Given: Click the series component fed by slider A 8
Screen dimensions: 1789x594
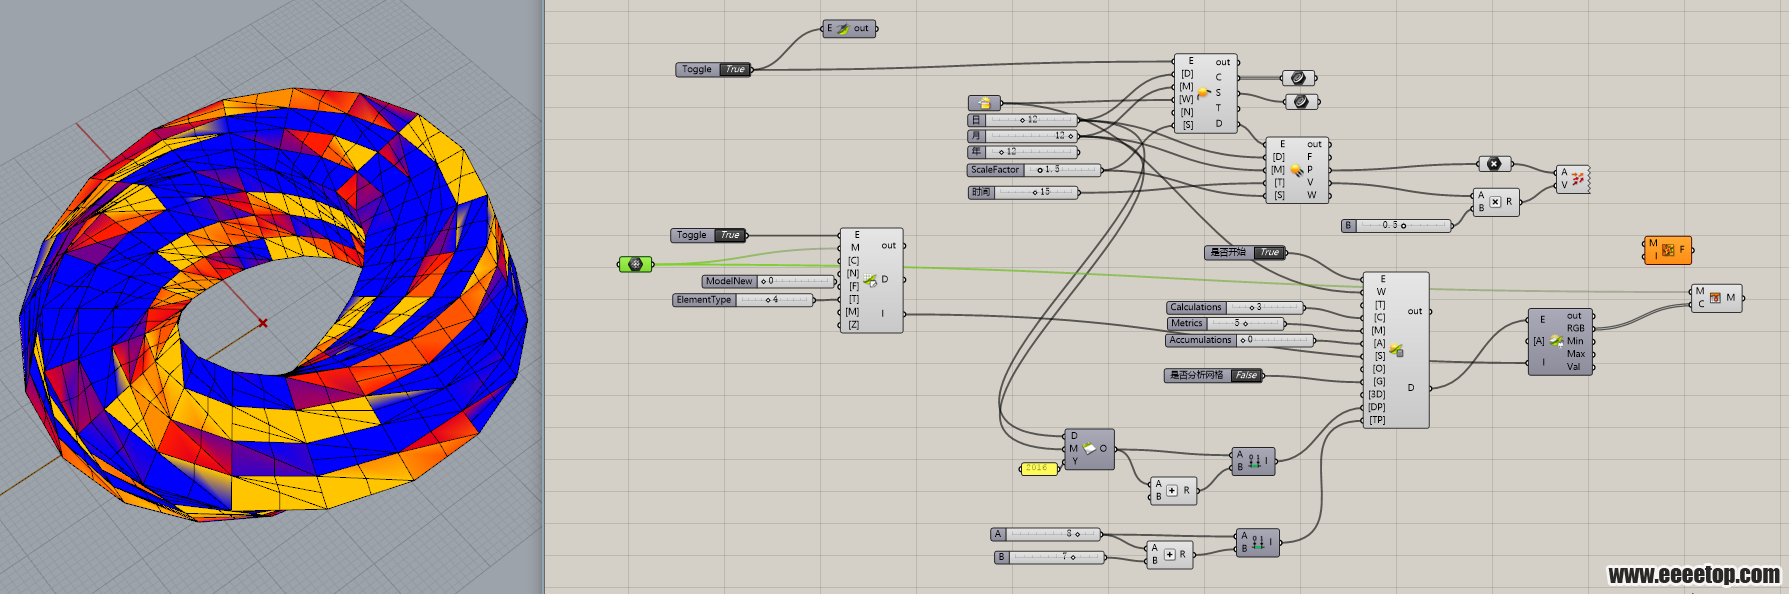Looking at the screenshot, I should click(1258, 543).
